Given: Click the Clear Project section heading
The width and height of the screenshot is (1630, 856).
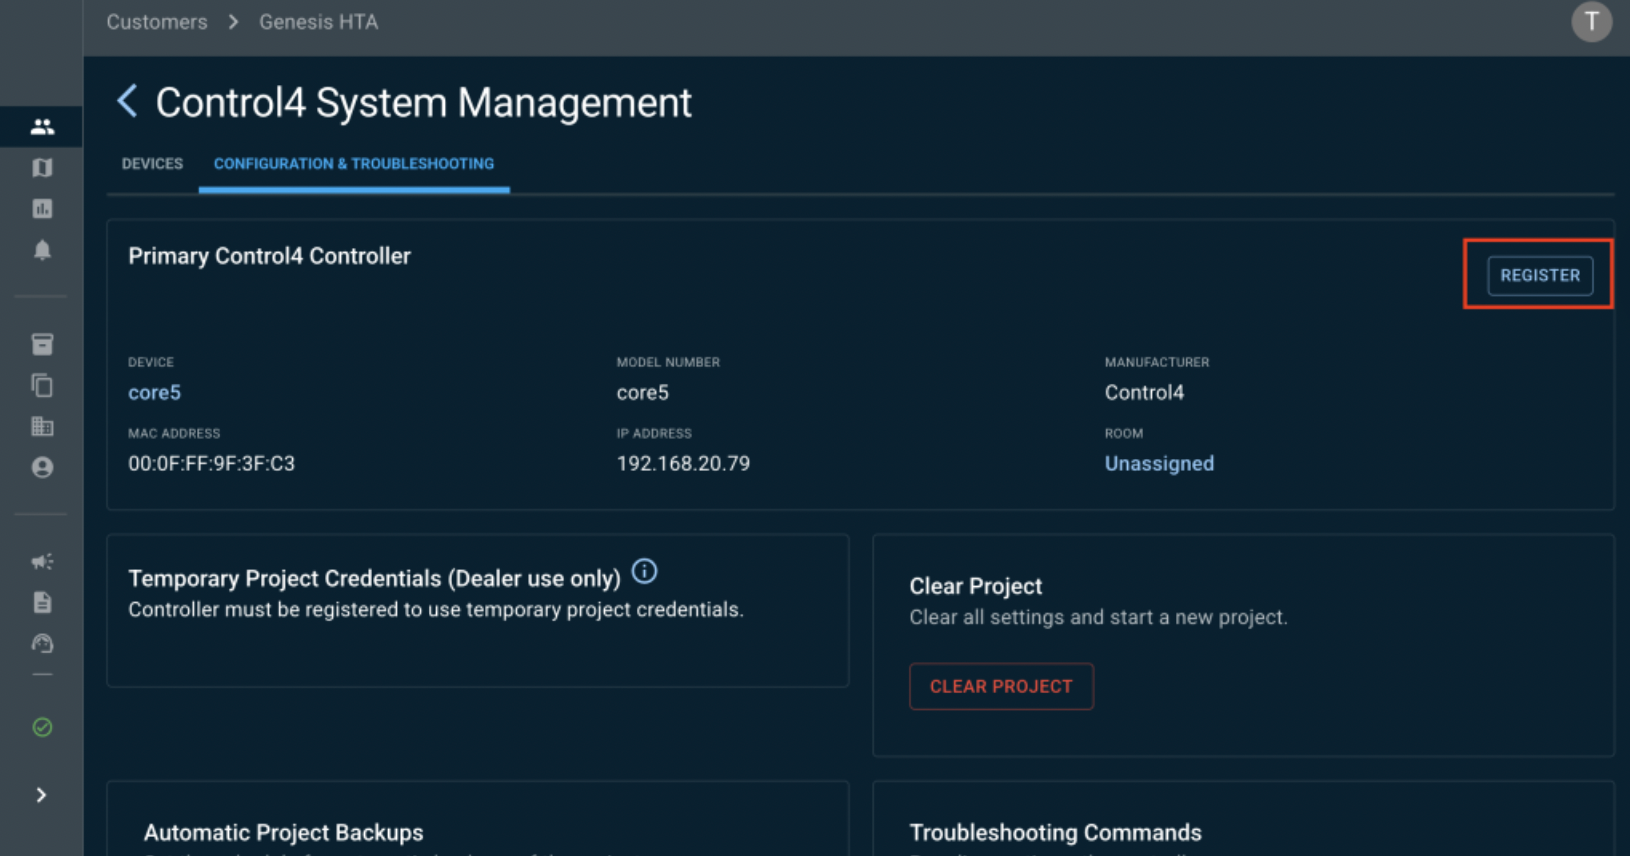Looking at the screenshot, I should (x=976, y=586).
